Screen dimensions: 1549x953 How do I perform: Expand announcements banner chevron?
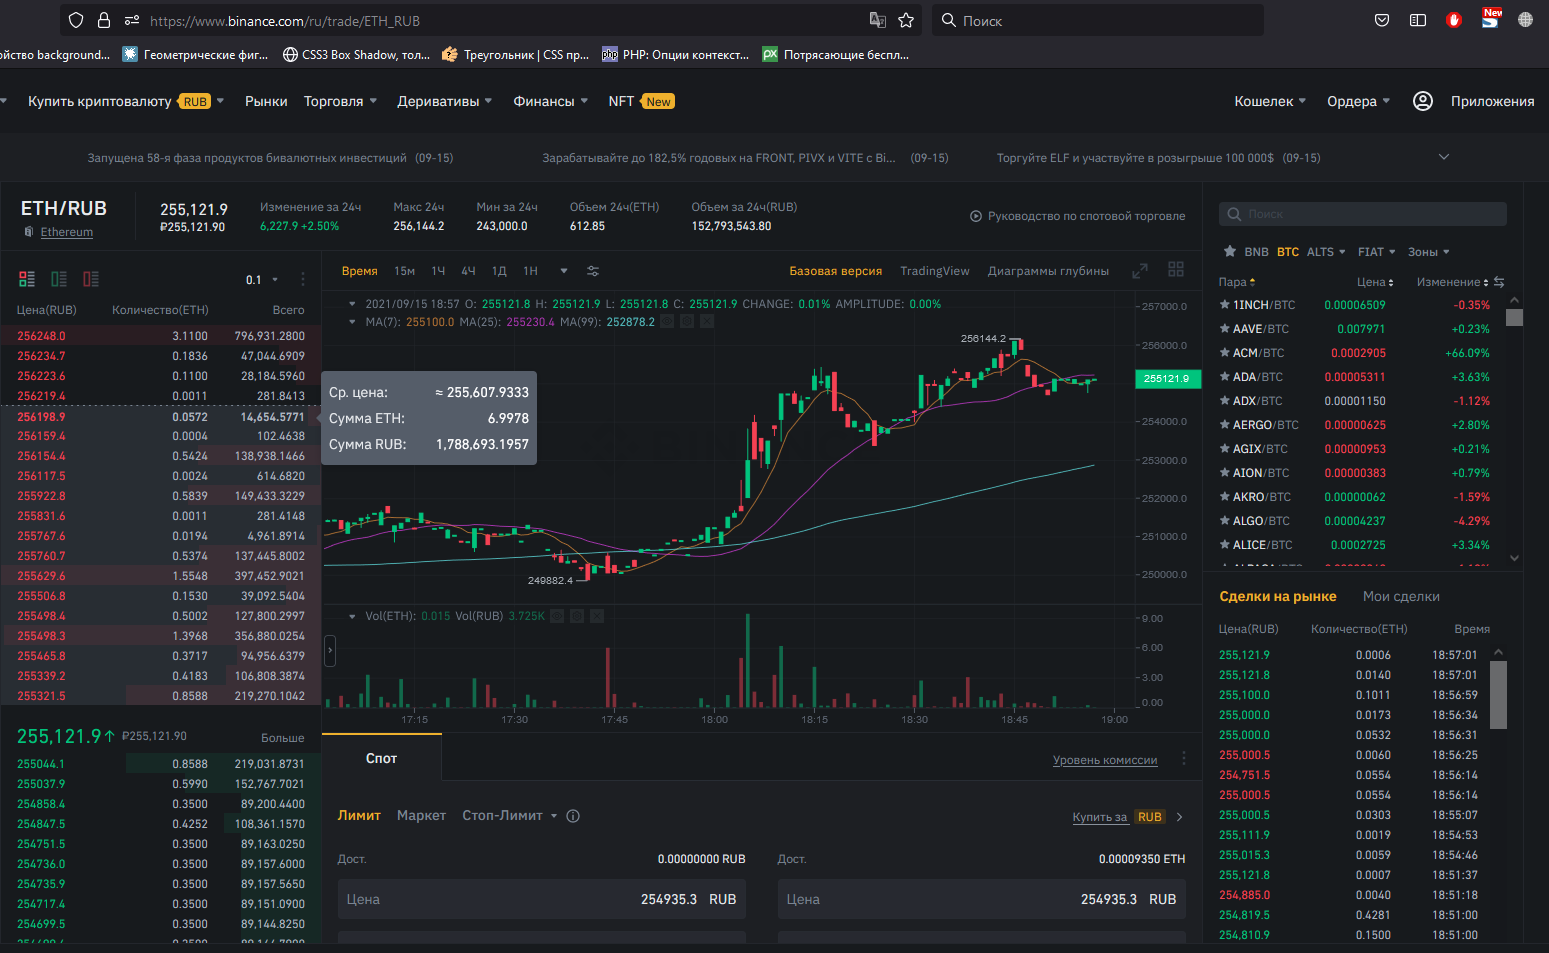[1444, 157]
